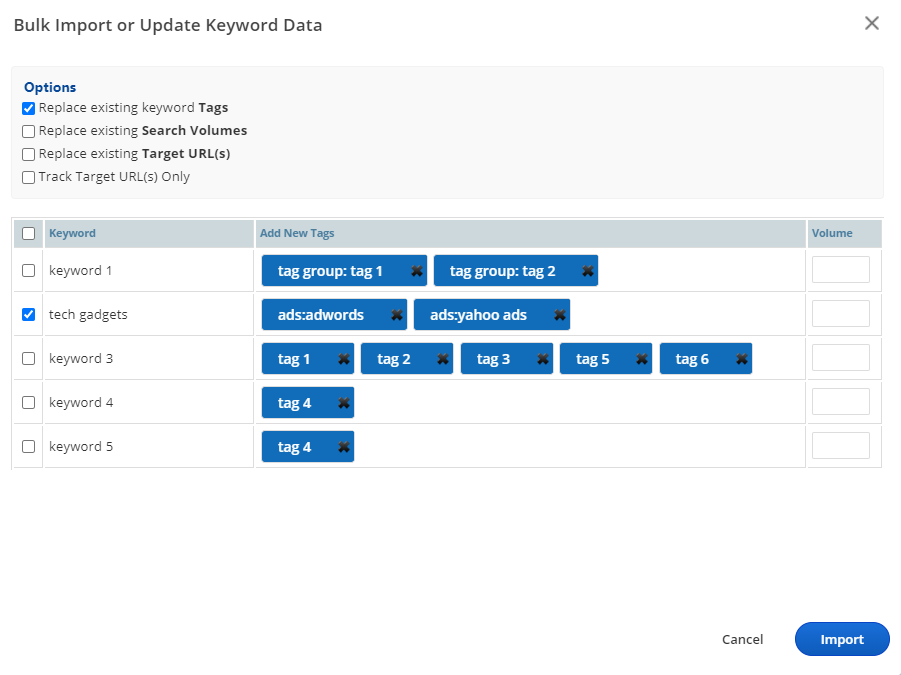
Task: Delete the ads:adwords tag
Action: [x=397, y=315]
